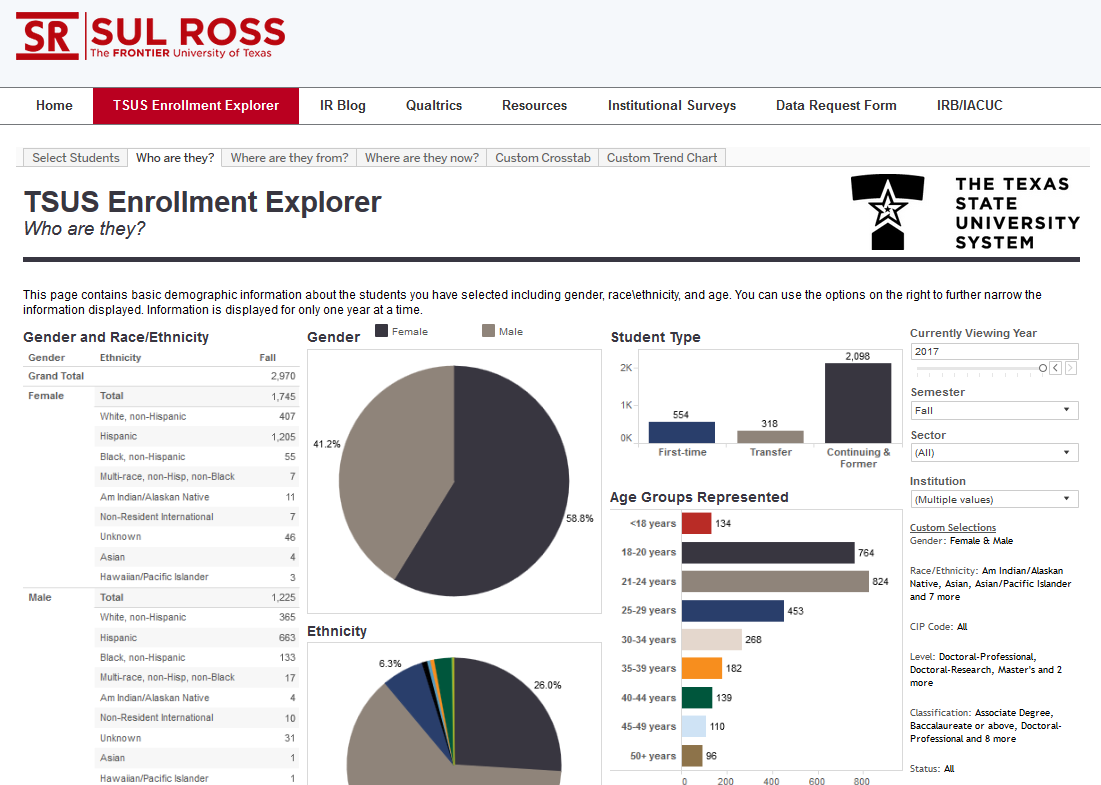Click the year slider handle
1101x785 pixels.
[x=1043, y=368]
